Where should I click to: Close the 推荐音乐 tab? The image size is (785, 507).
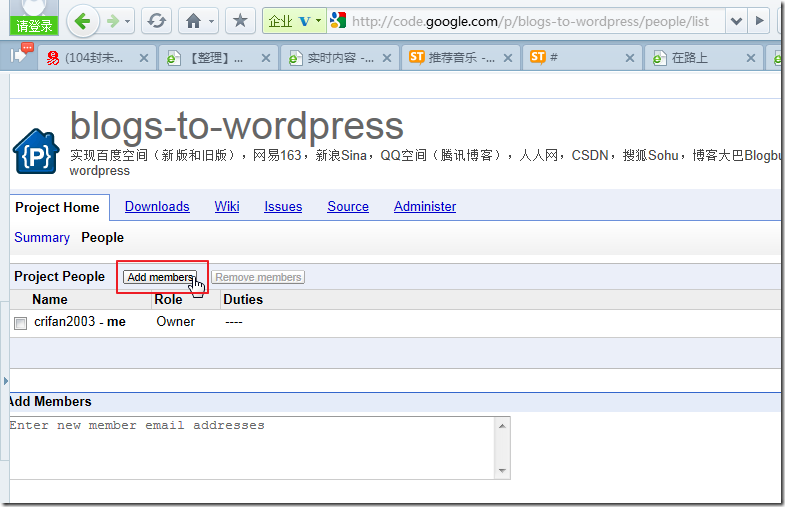click(508, 58)
